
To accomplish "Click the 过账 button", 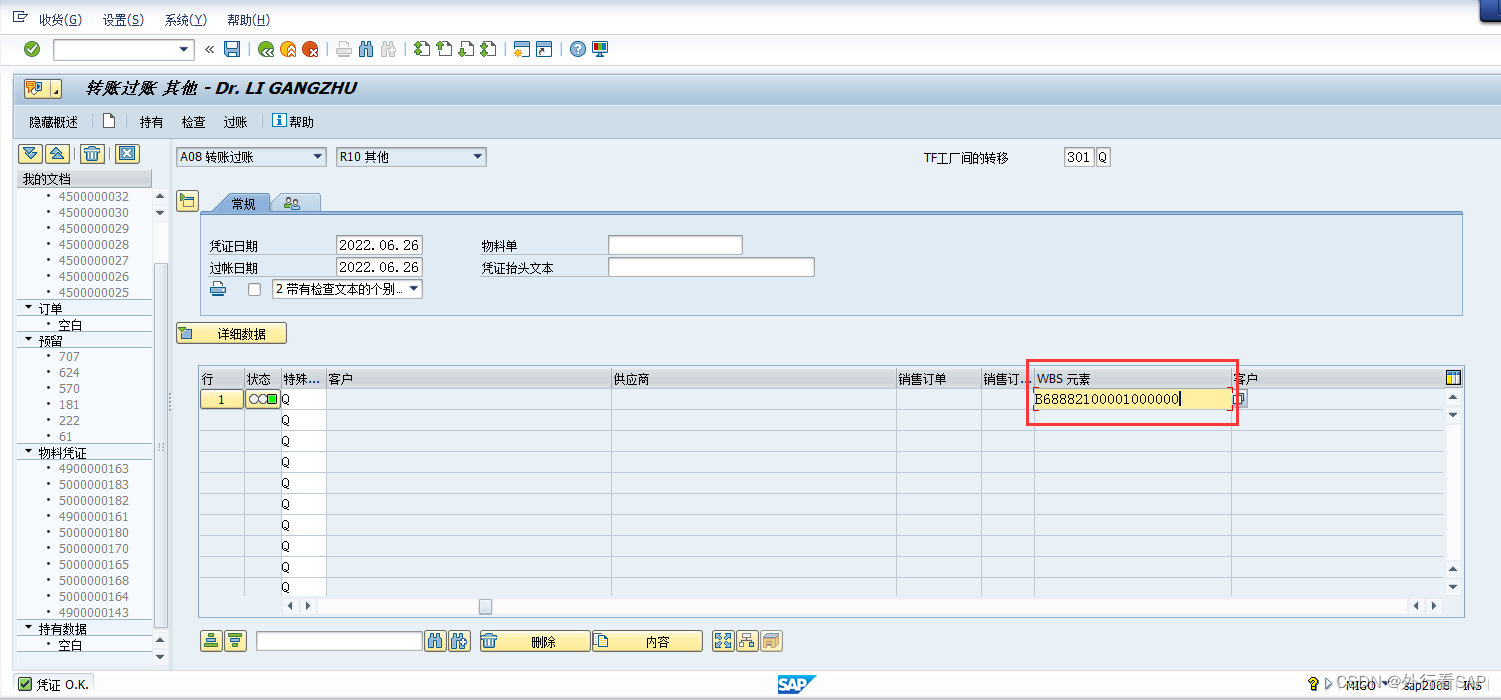I will coord(234,121).
